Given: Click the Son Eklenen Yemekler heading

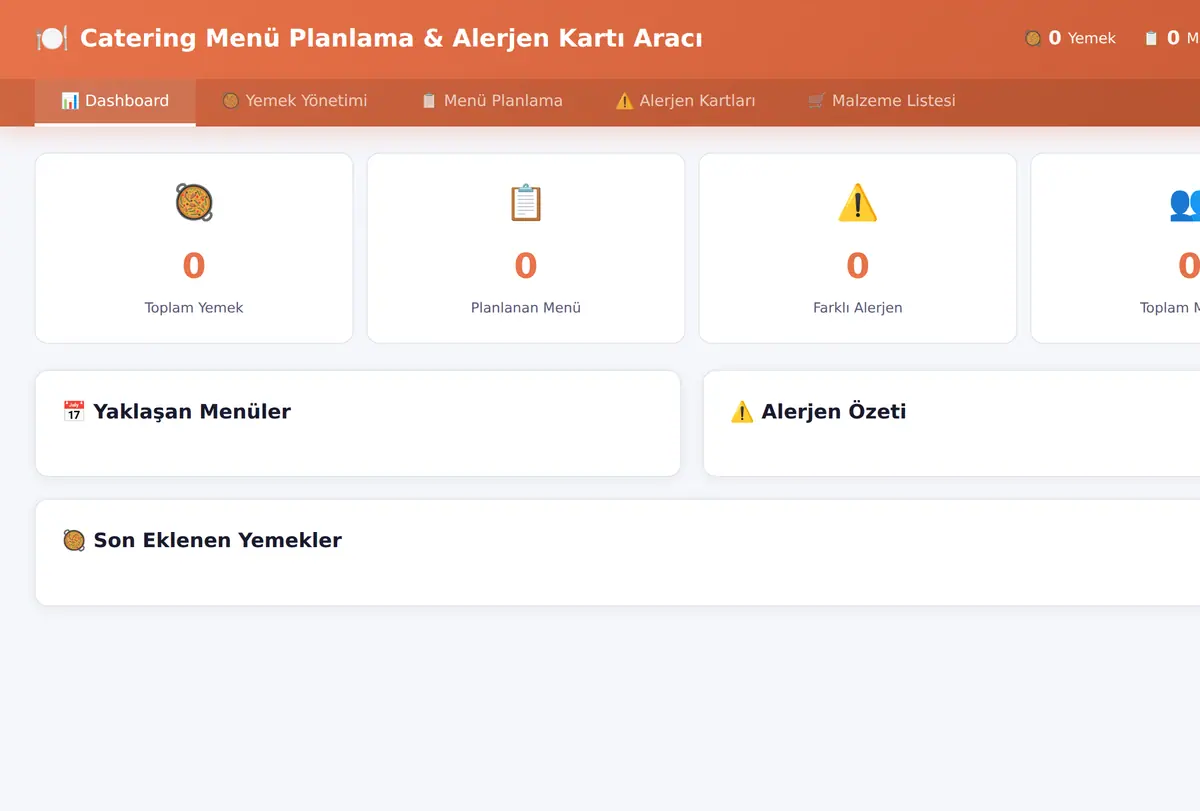Looking at the screenshot, I should click(x=218, y=540).
